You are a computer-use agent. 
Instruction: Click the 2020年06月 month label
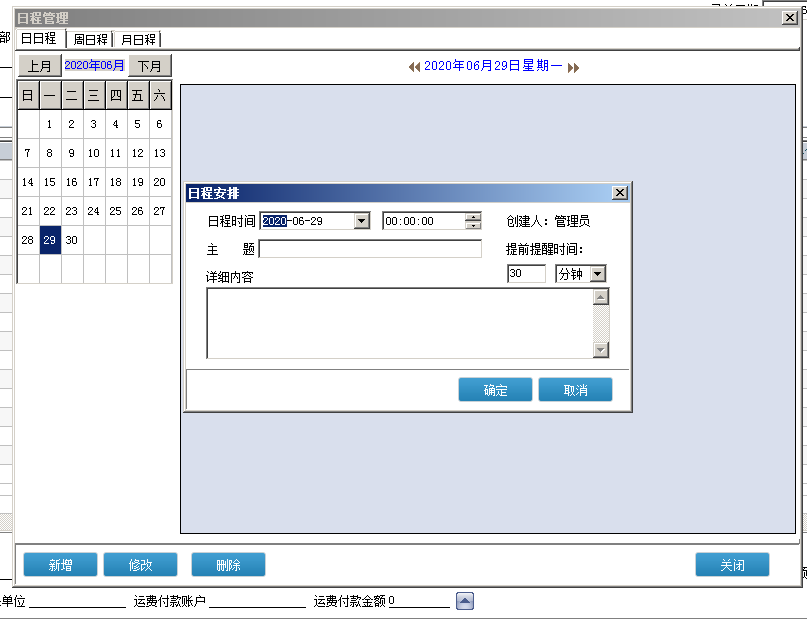(94, 65)
